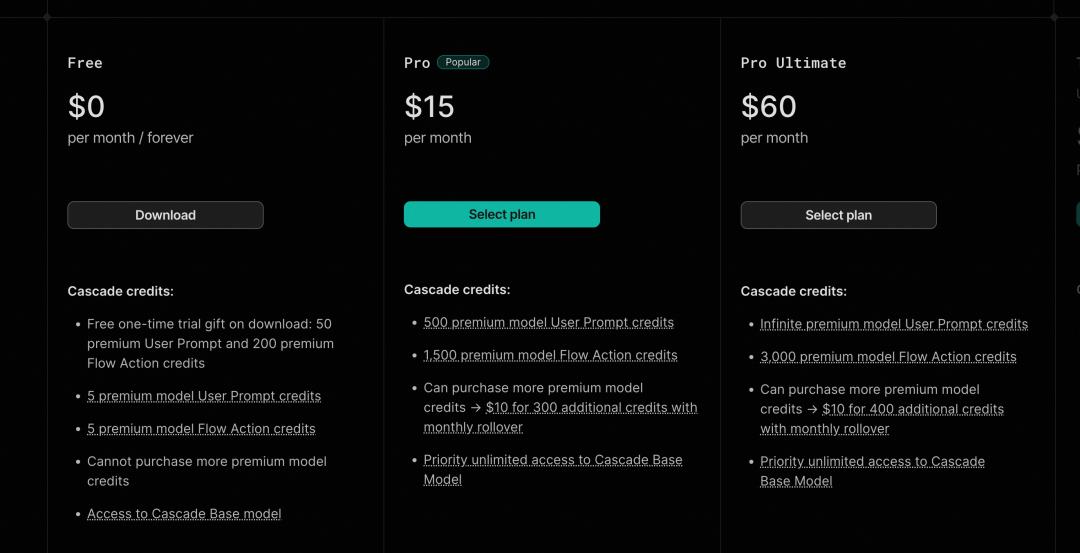Click the Access to Cascade Base model link
The image size is (1080, 553).
(184, 514)
